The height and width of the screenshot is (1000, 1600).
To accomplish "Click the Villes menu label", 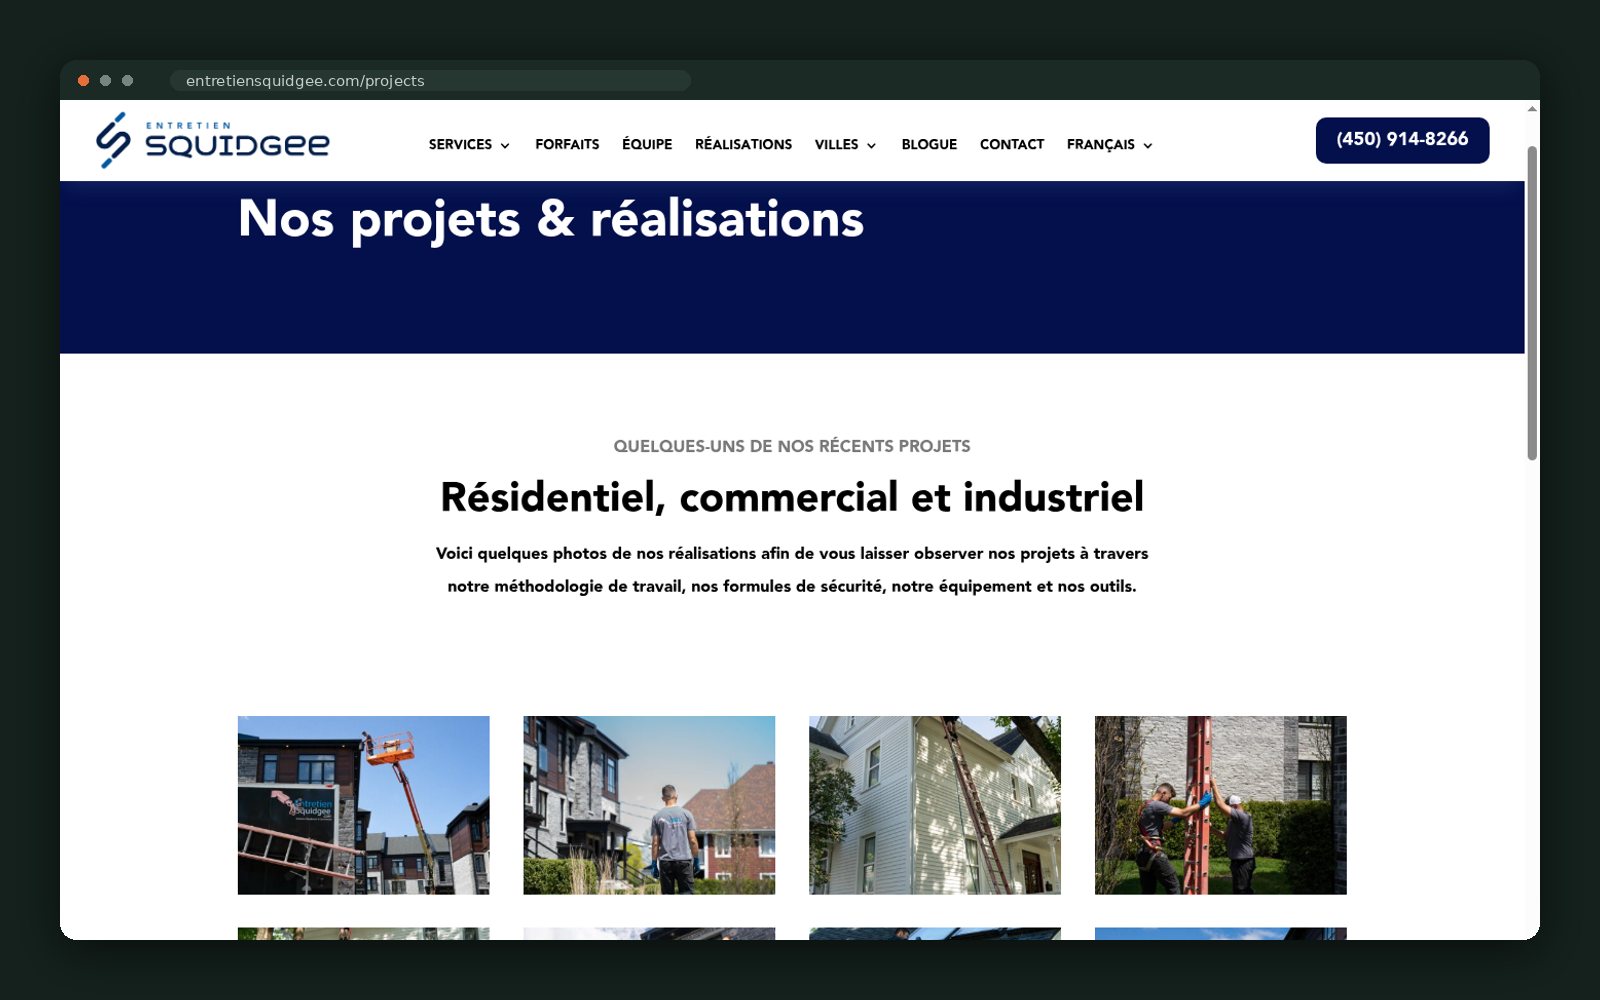I will pyautogui.click(x=836, y=144).
